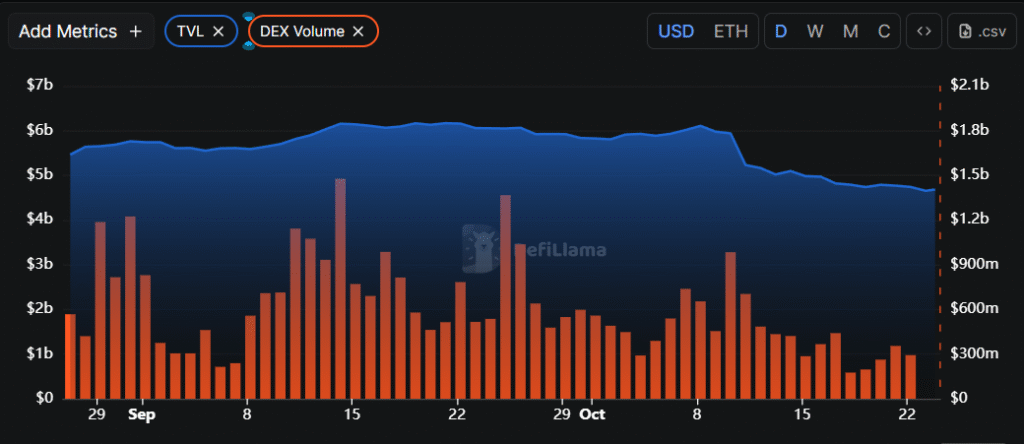1024x444 pixels.
Task: Click the tall orange bar before Oct 29 label
Action: 505,300
